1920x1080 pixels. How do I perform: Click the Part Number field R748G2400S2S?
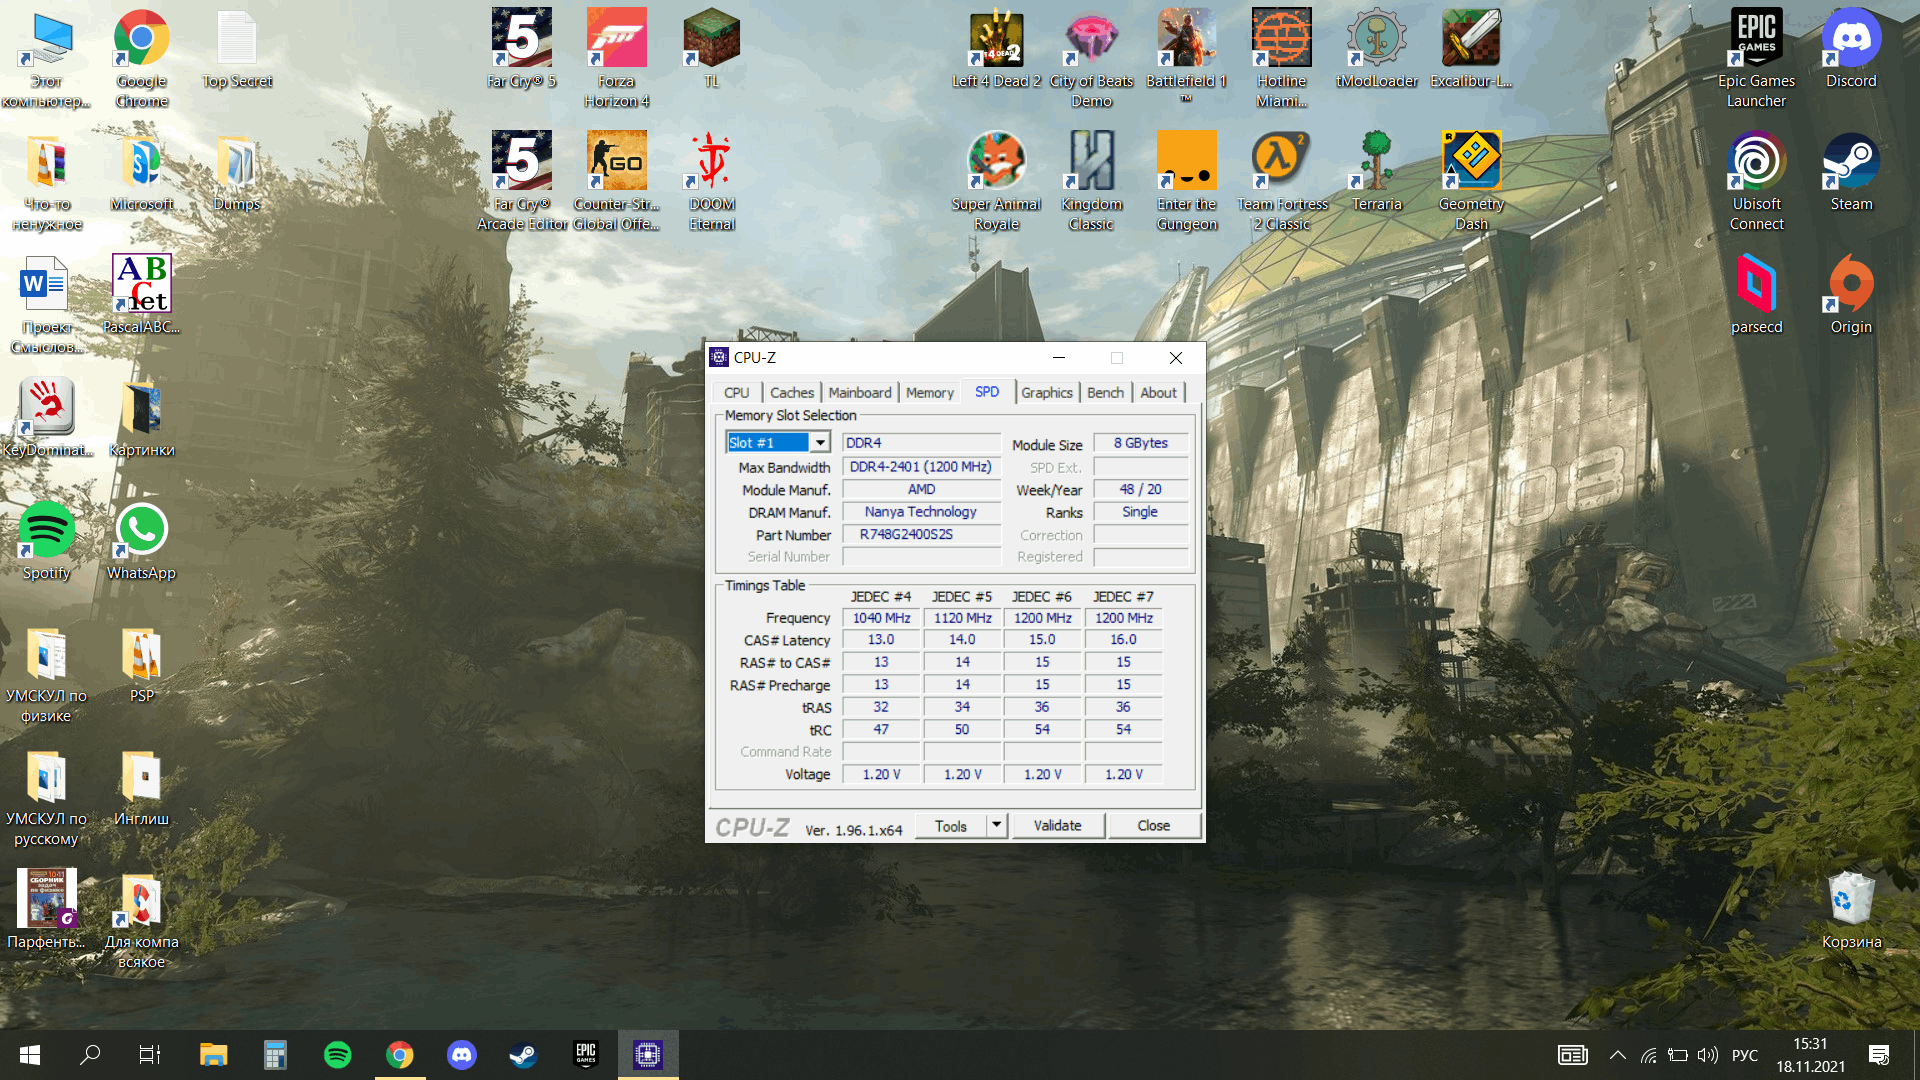921,535
